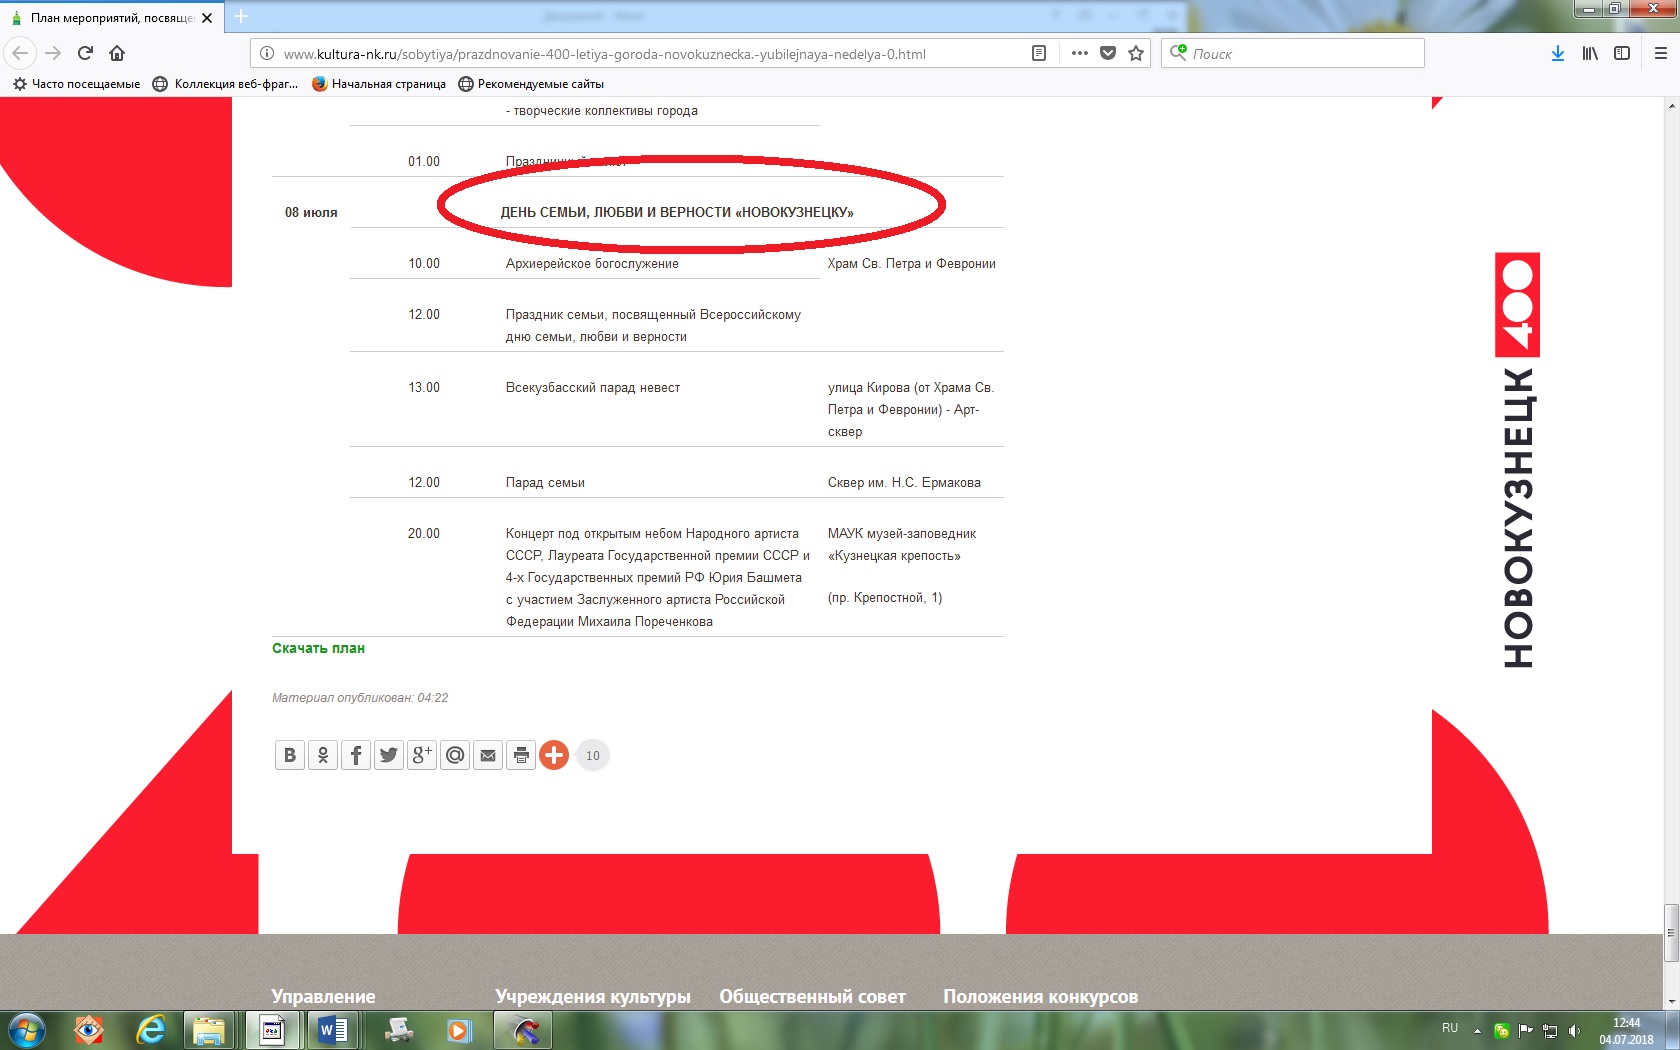
Task: Click the Google Plus share icon
Action: (422, 755)
